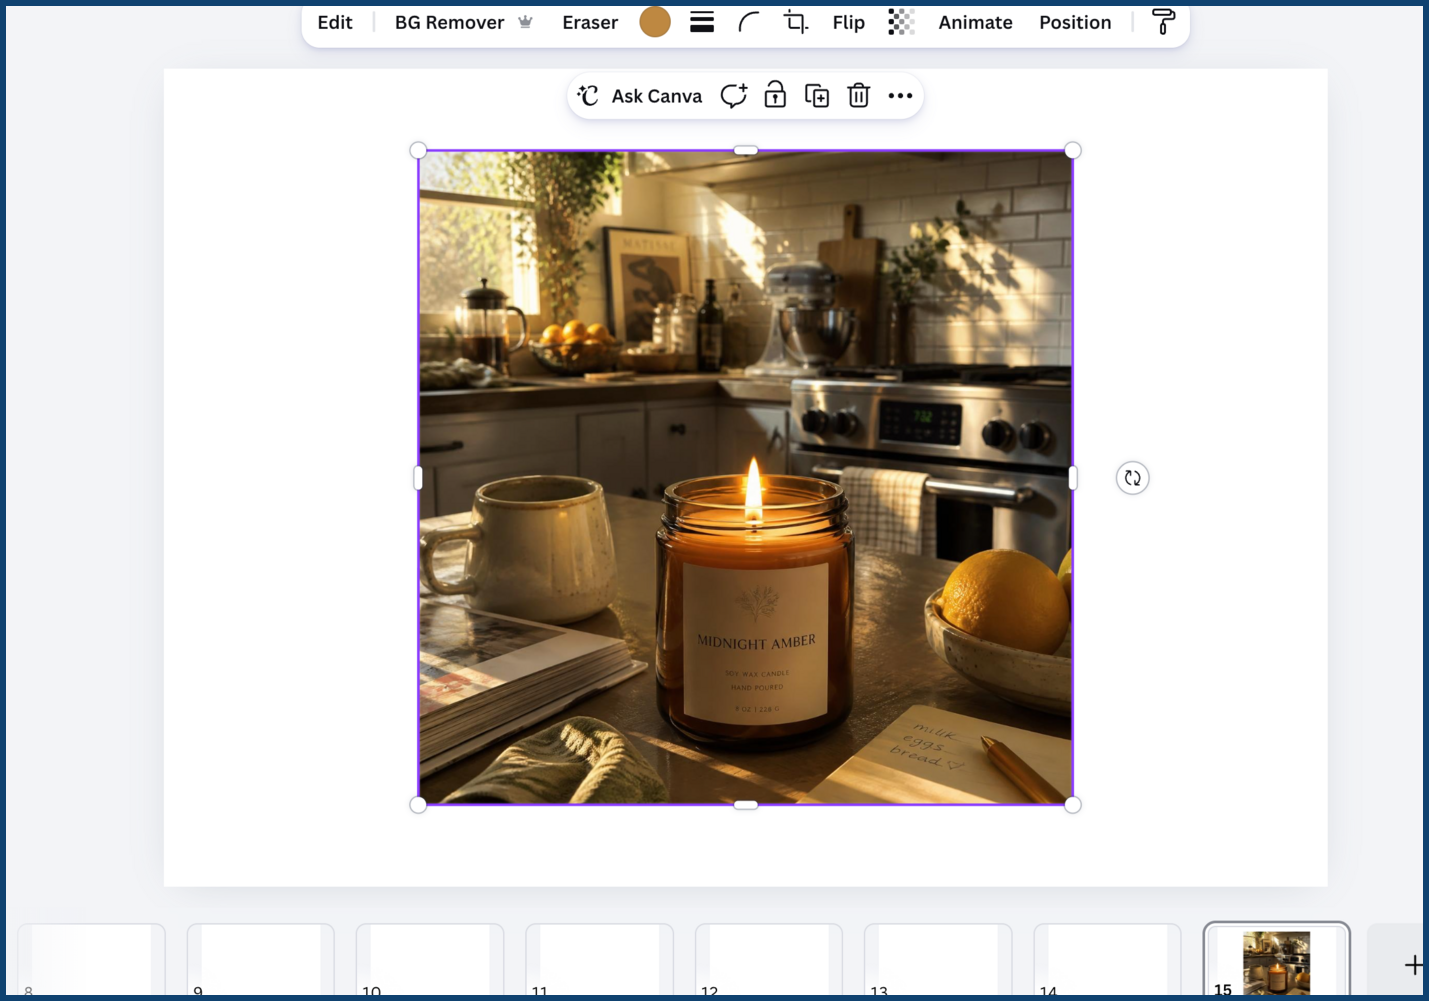Open page 12 thumbnail
Viewport: 1429px width, 1001px height.
pos(769,961)
